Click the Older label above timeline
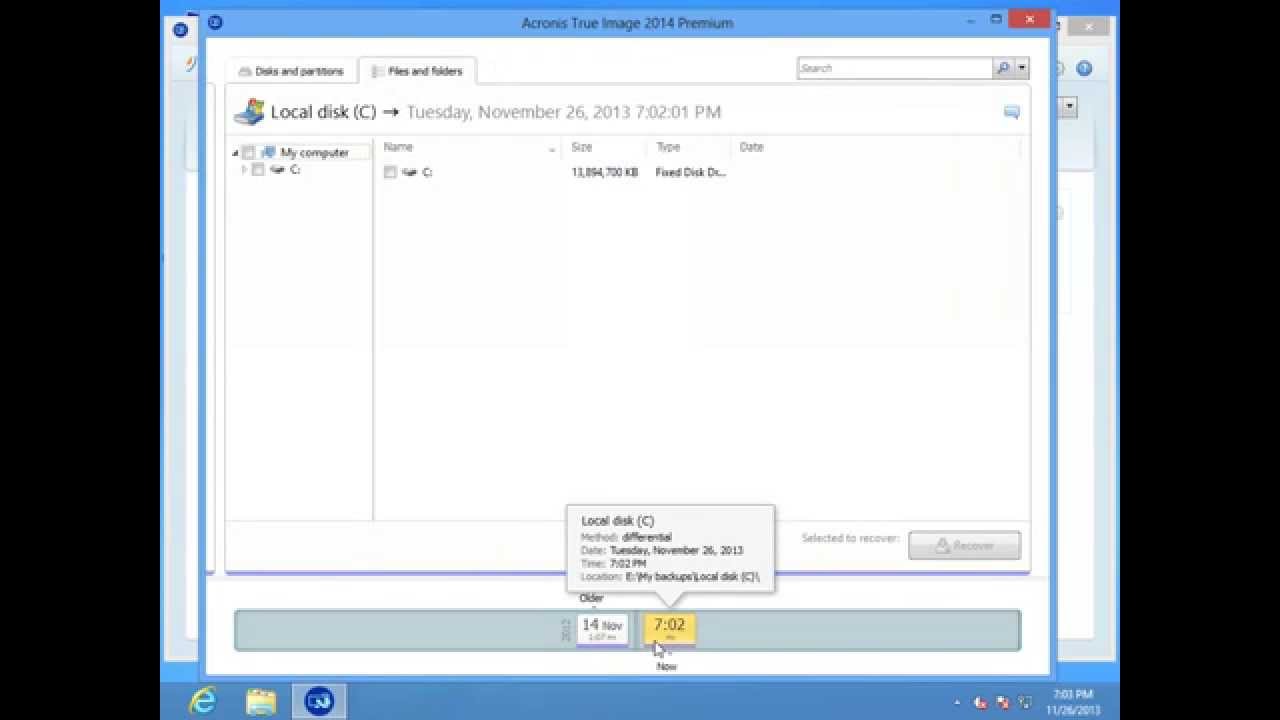Screen dimensions: 1280x720 pyautogui.click(x=591, y=598)
